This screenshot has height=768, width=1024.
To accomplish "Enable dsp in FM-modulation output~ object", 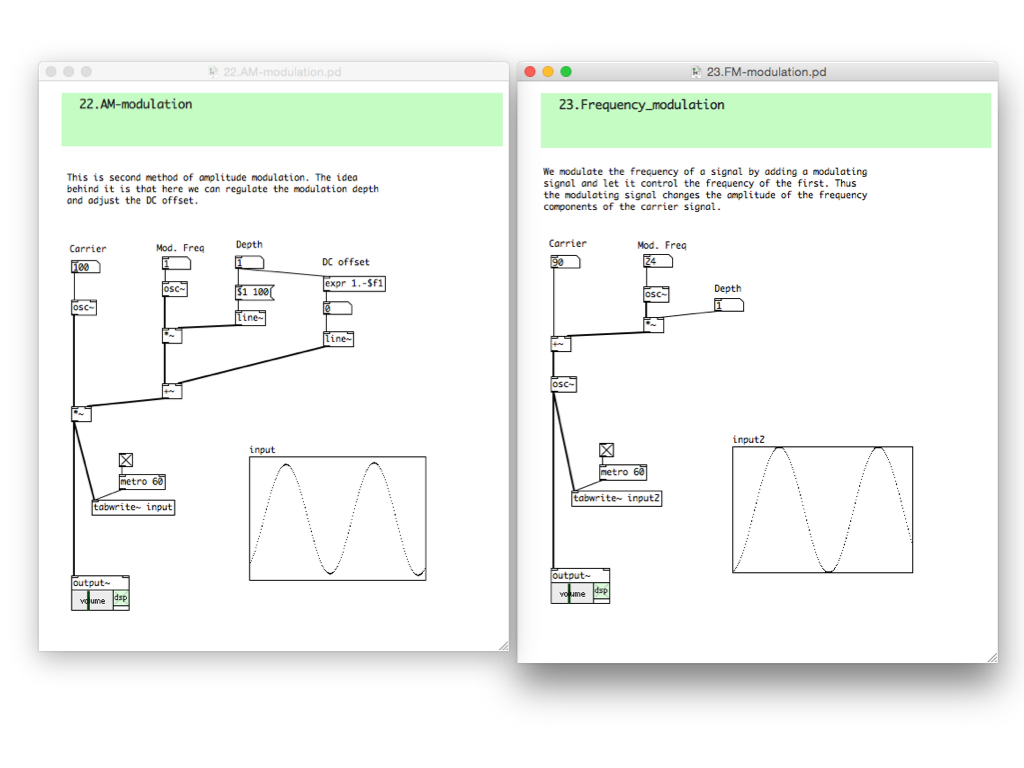I will tap(601, 591).
